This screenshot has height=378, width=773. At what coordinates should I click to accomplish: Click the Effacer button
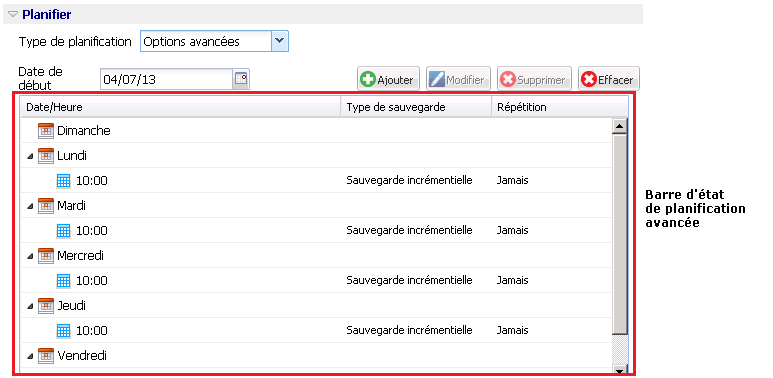[609, 79]
